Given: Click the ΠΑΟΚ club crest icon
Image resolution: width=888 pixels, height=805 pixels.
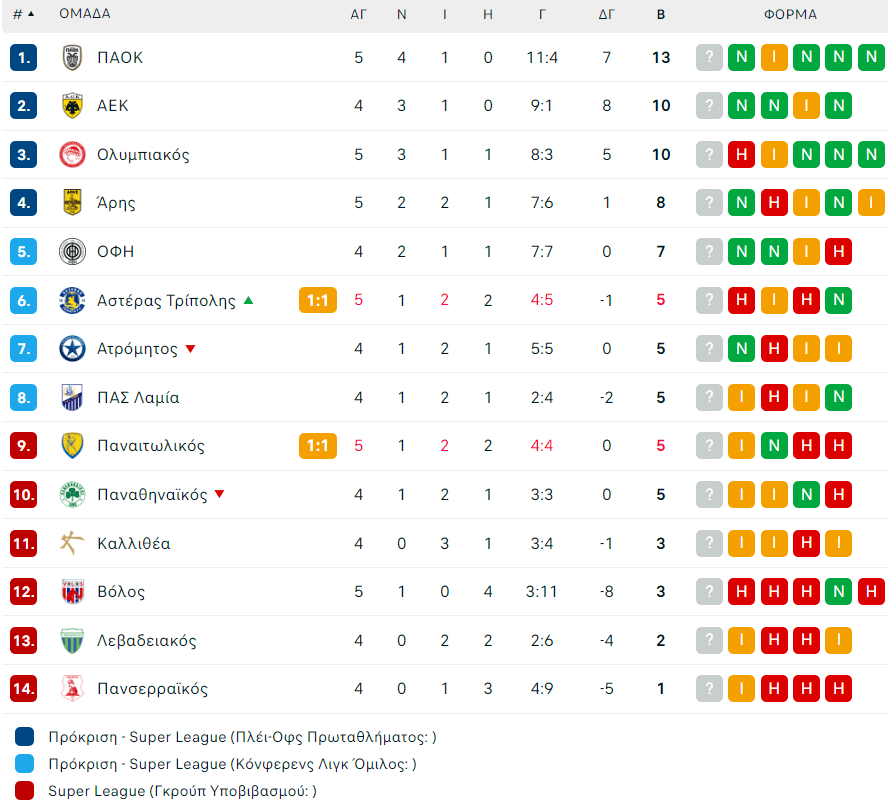Looking at the screenshot, I should [72, 57].
